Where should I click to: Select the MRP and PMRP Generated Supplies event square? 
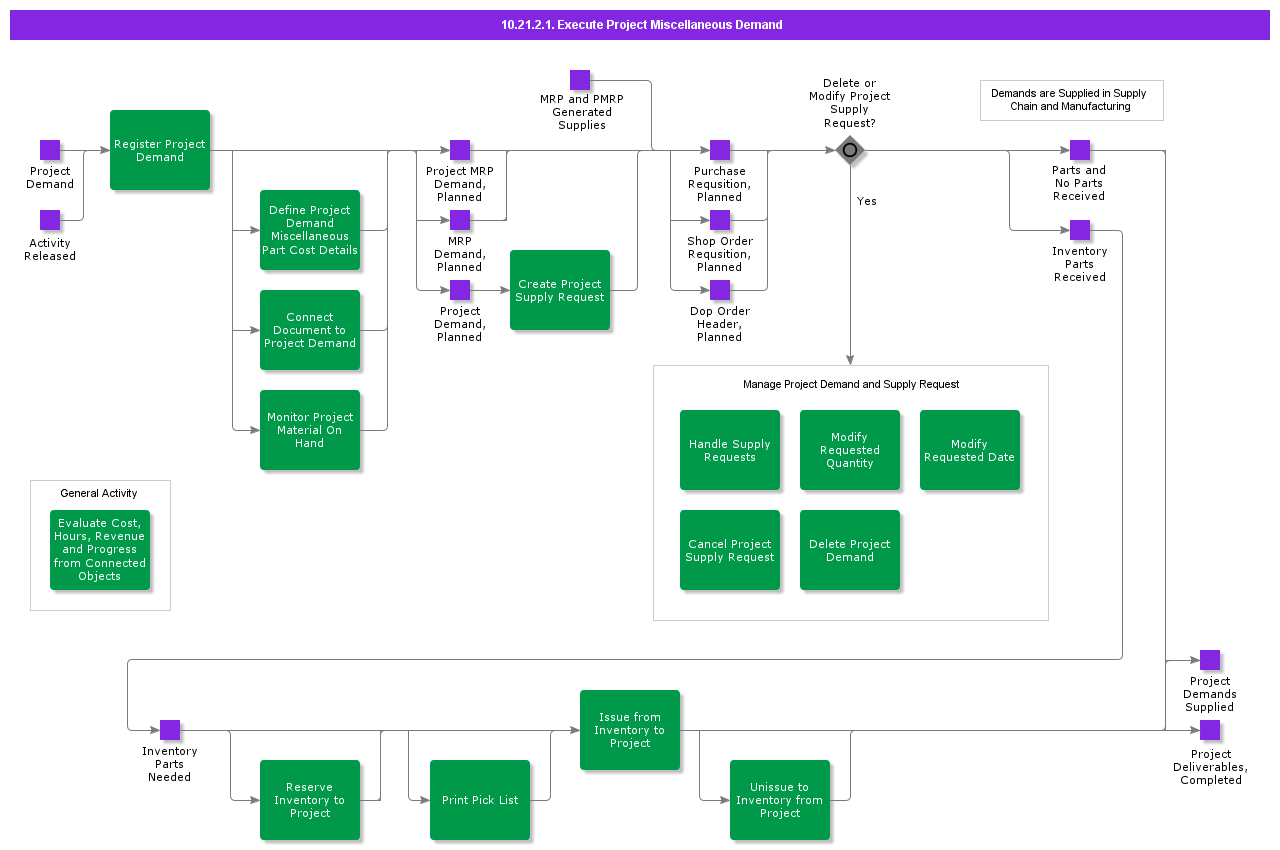point(580,80)
